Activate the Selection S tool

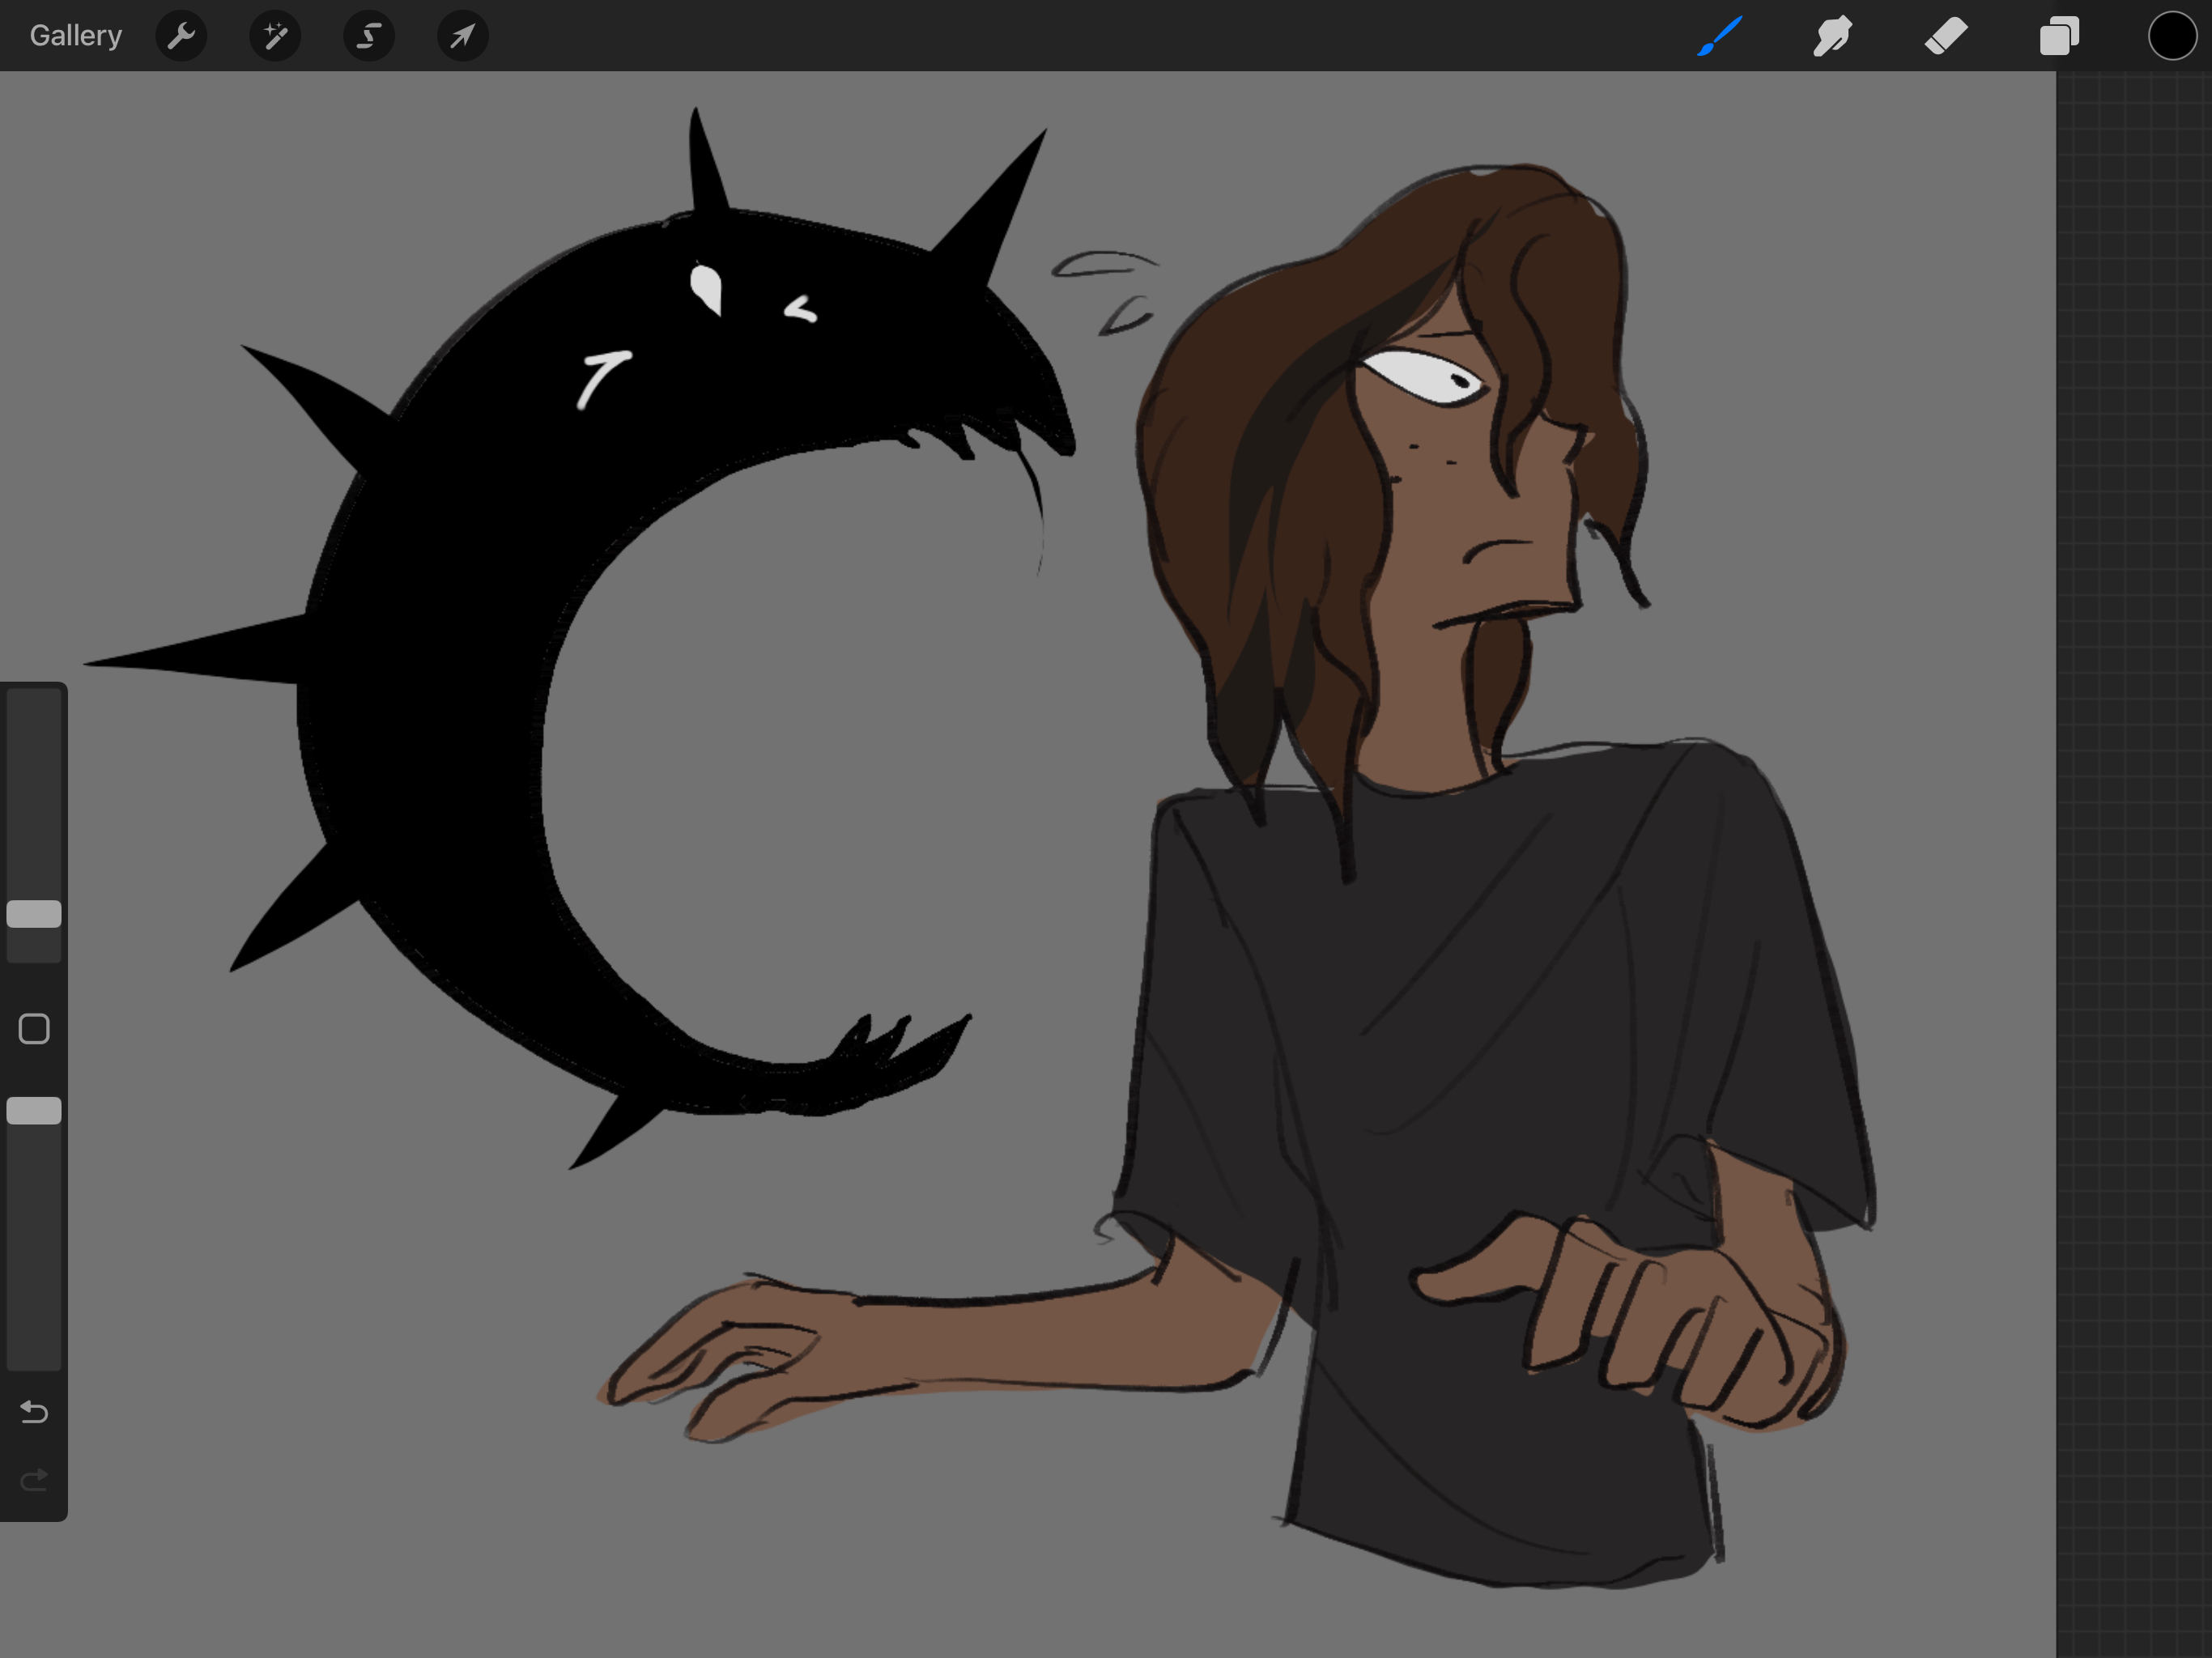pyautogui.click(x=369, y=37)
